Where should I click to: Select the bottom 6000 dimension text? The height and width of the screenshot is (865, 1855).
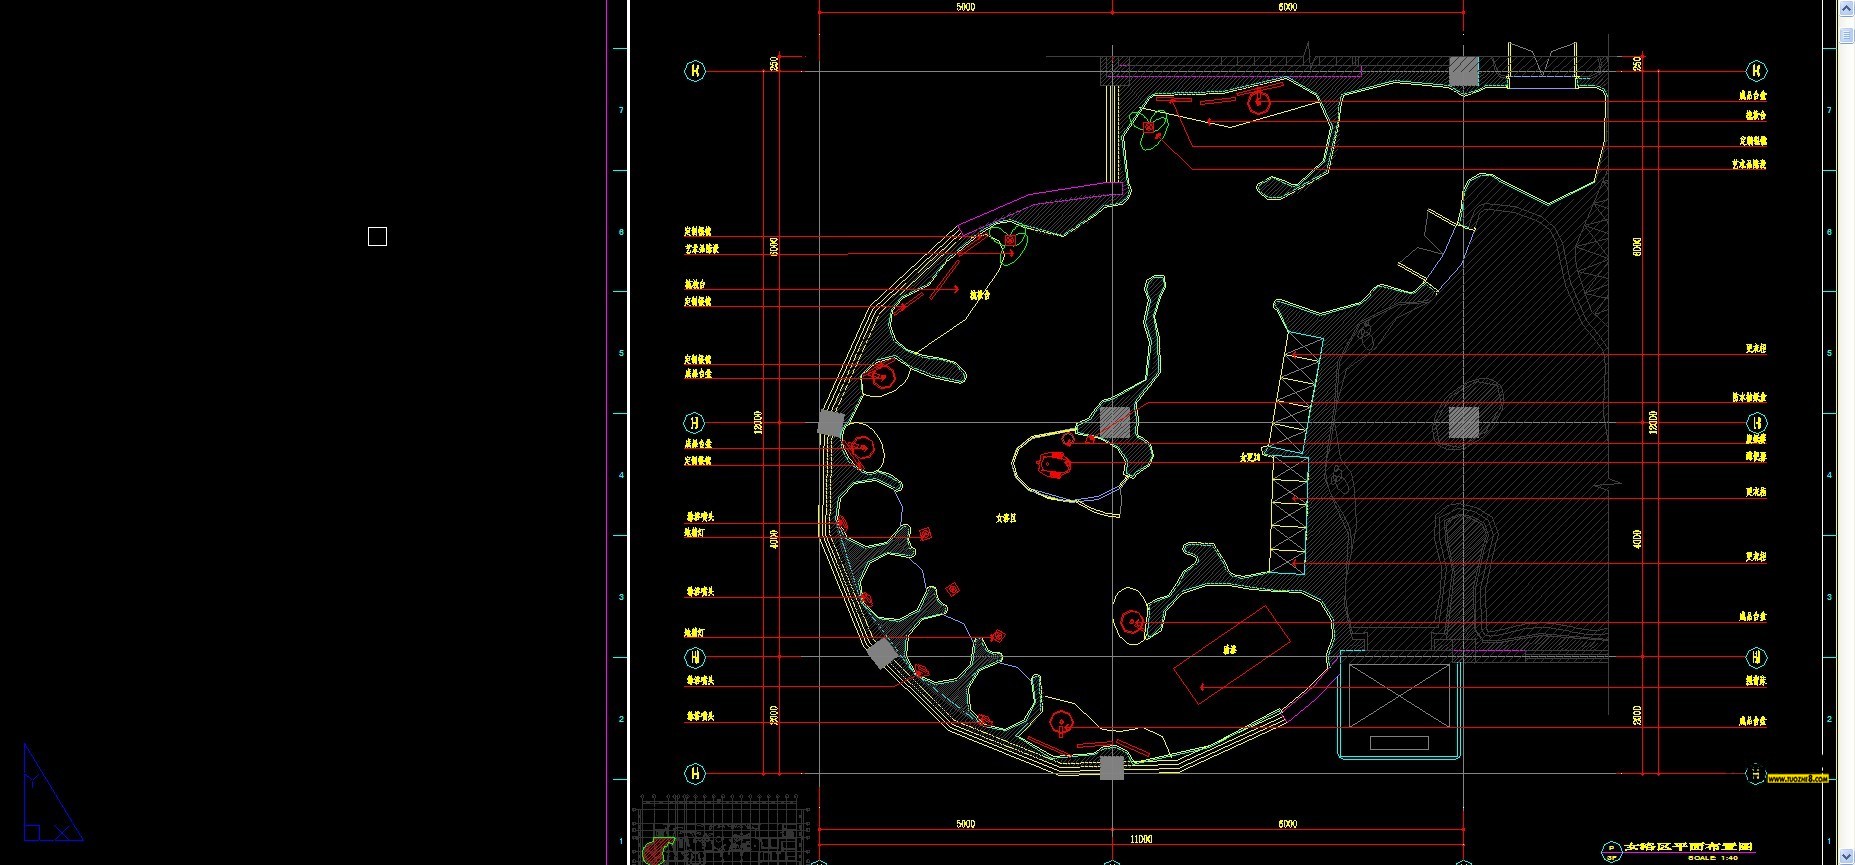click(1287, 824)
